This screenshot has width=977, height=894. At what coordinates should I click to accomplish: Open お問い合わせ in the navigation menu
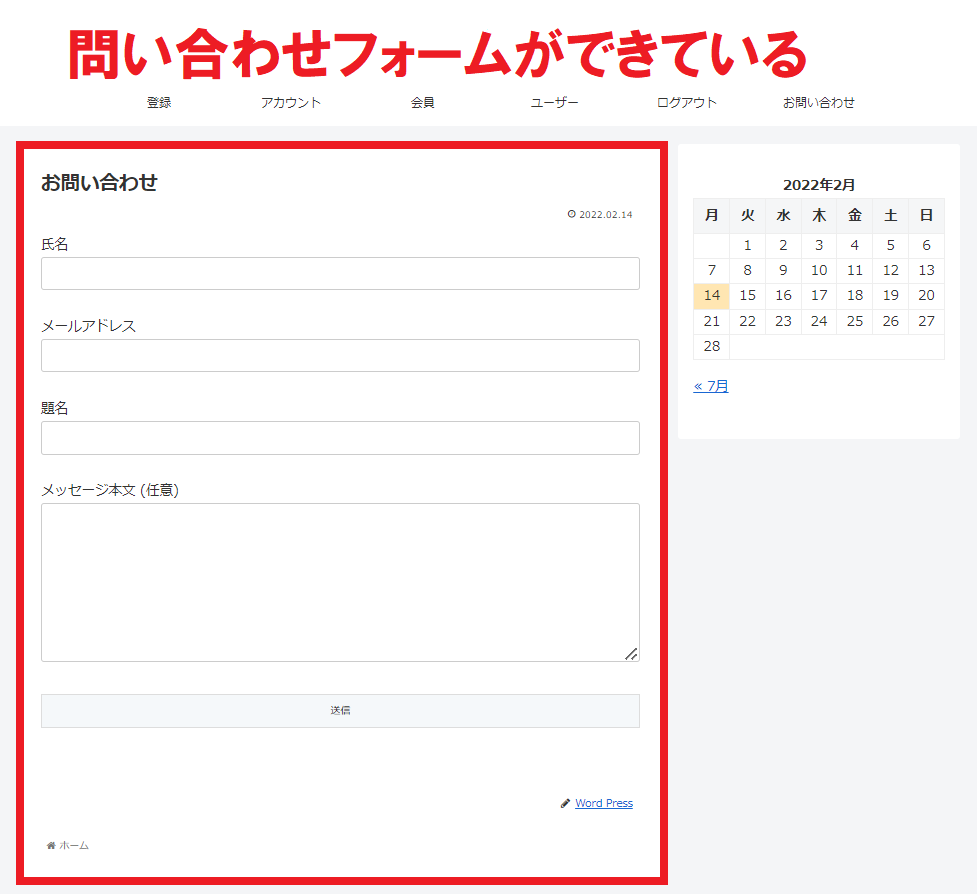pos(818,103)
